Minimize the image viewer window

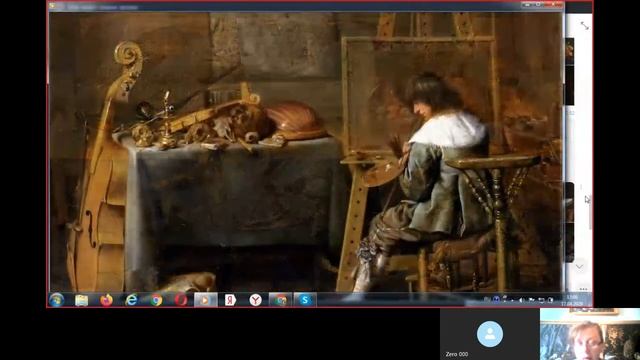point(527,5)
